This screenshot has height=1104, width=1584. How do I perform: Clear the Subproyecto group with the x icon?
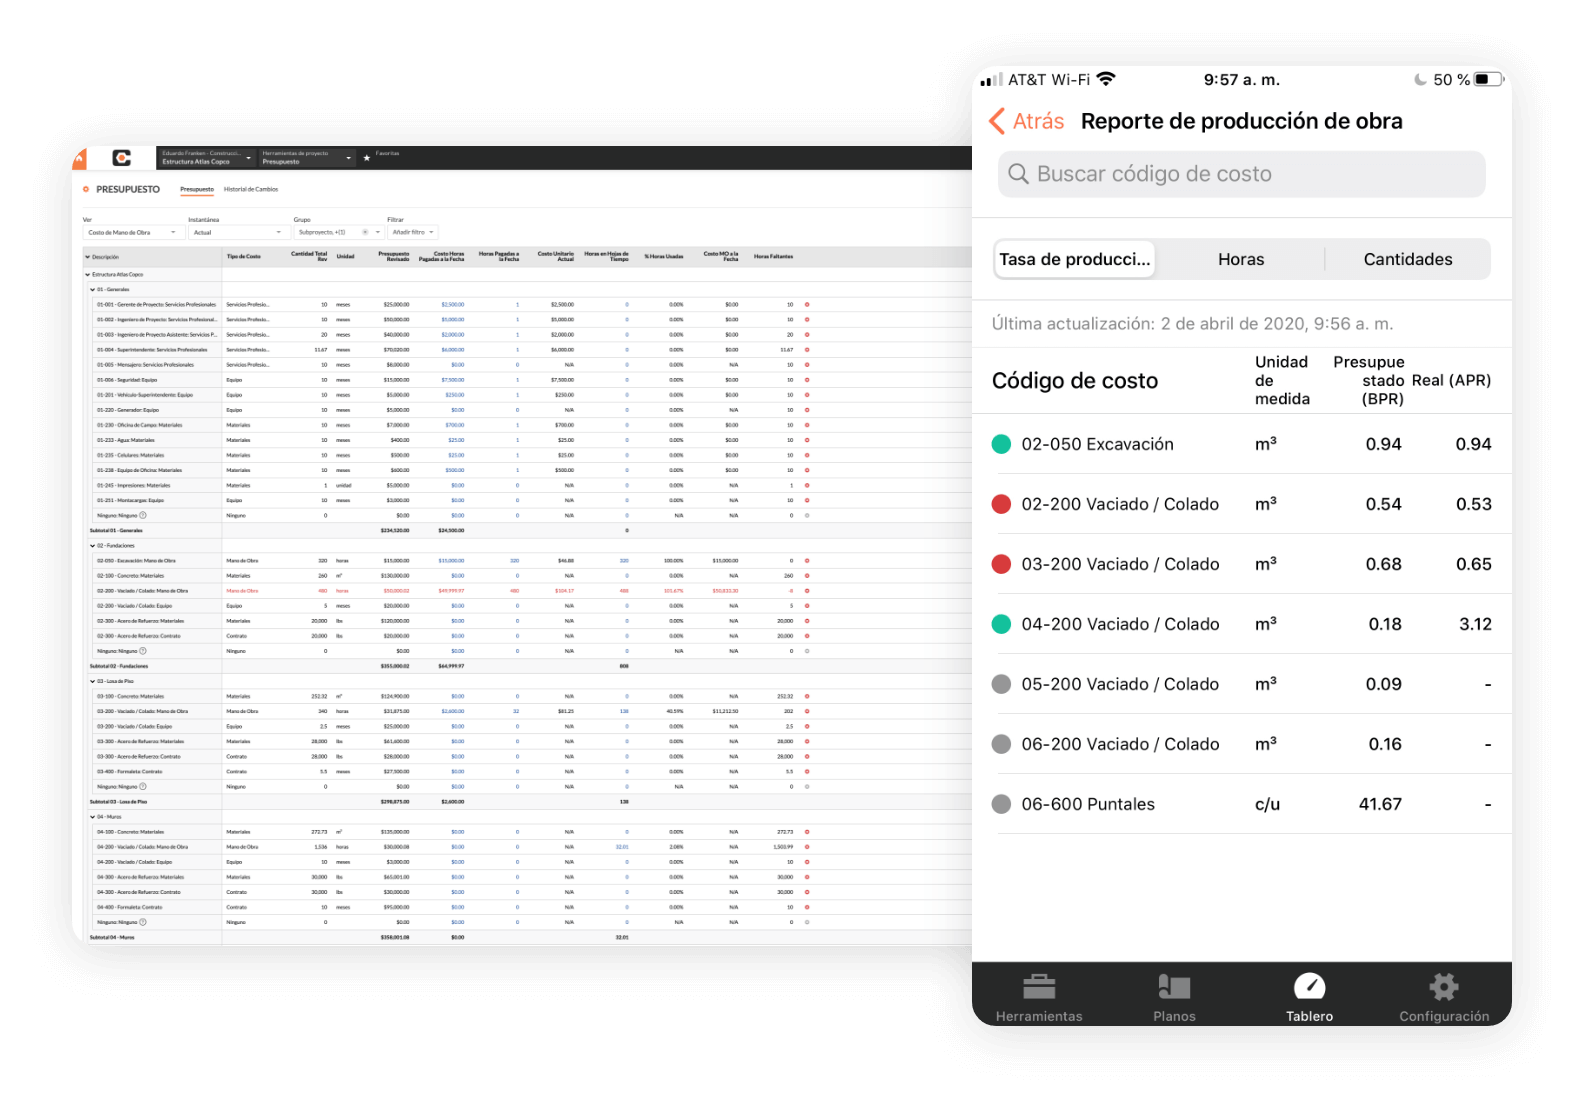pos(365,232)
